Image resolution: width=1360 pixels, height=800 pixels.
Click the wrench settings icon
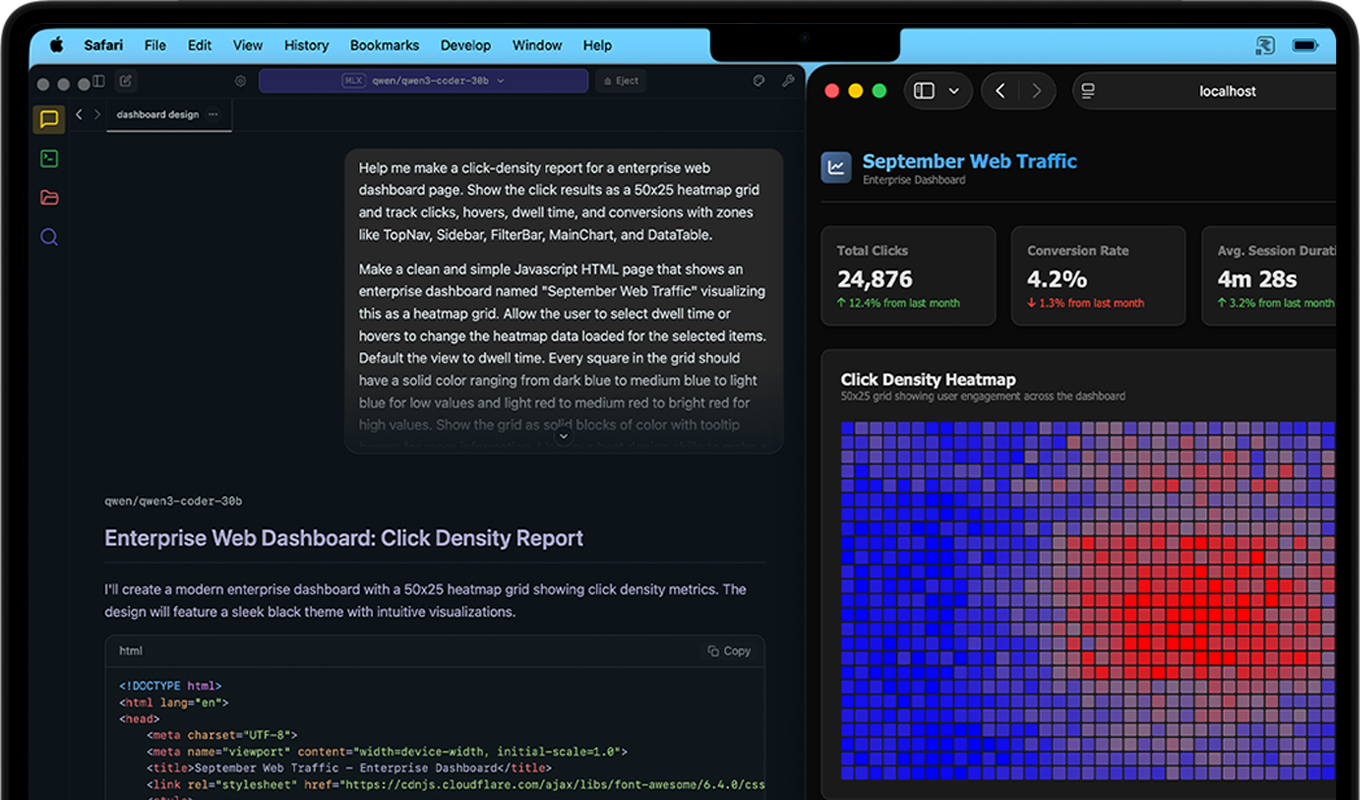point(788,81)
